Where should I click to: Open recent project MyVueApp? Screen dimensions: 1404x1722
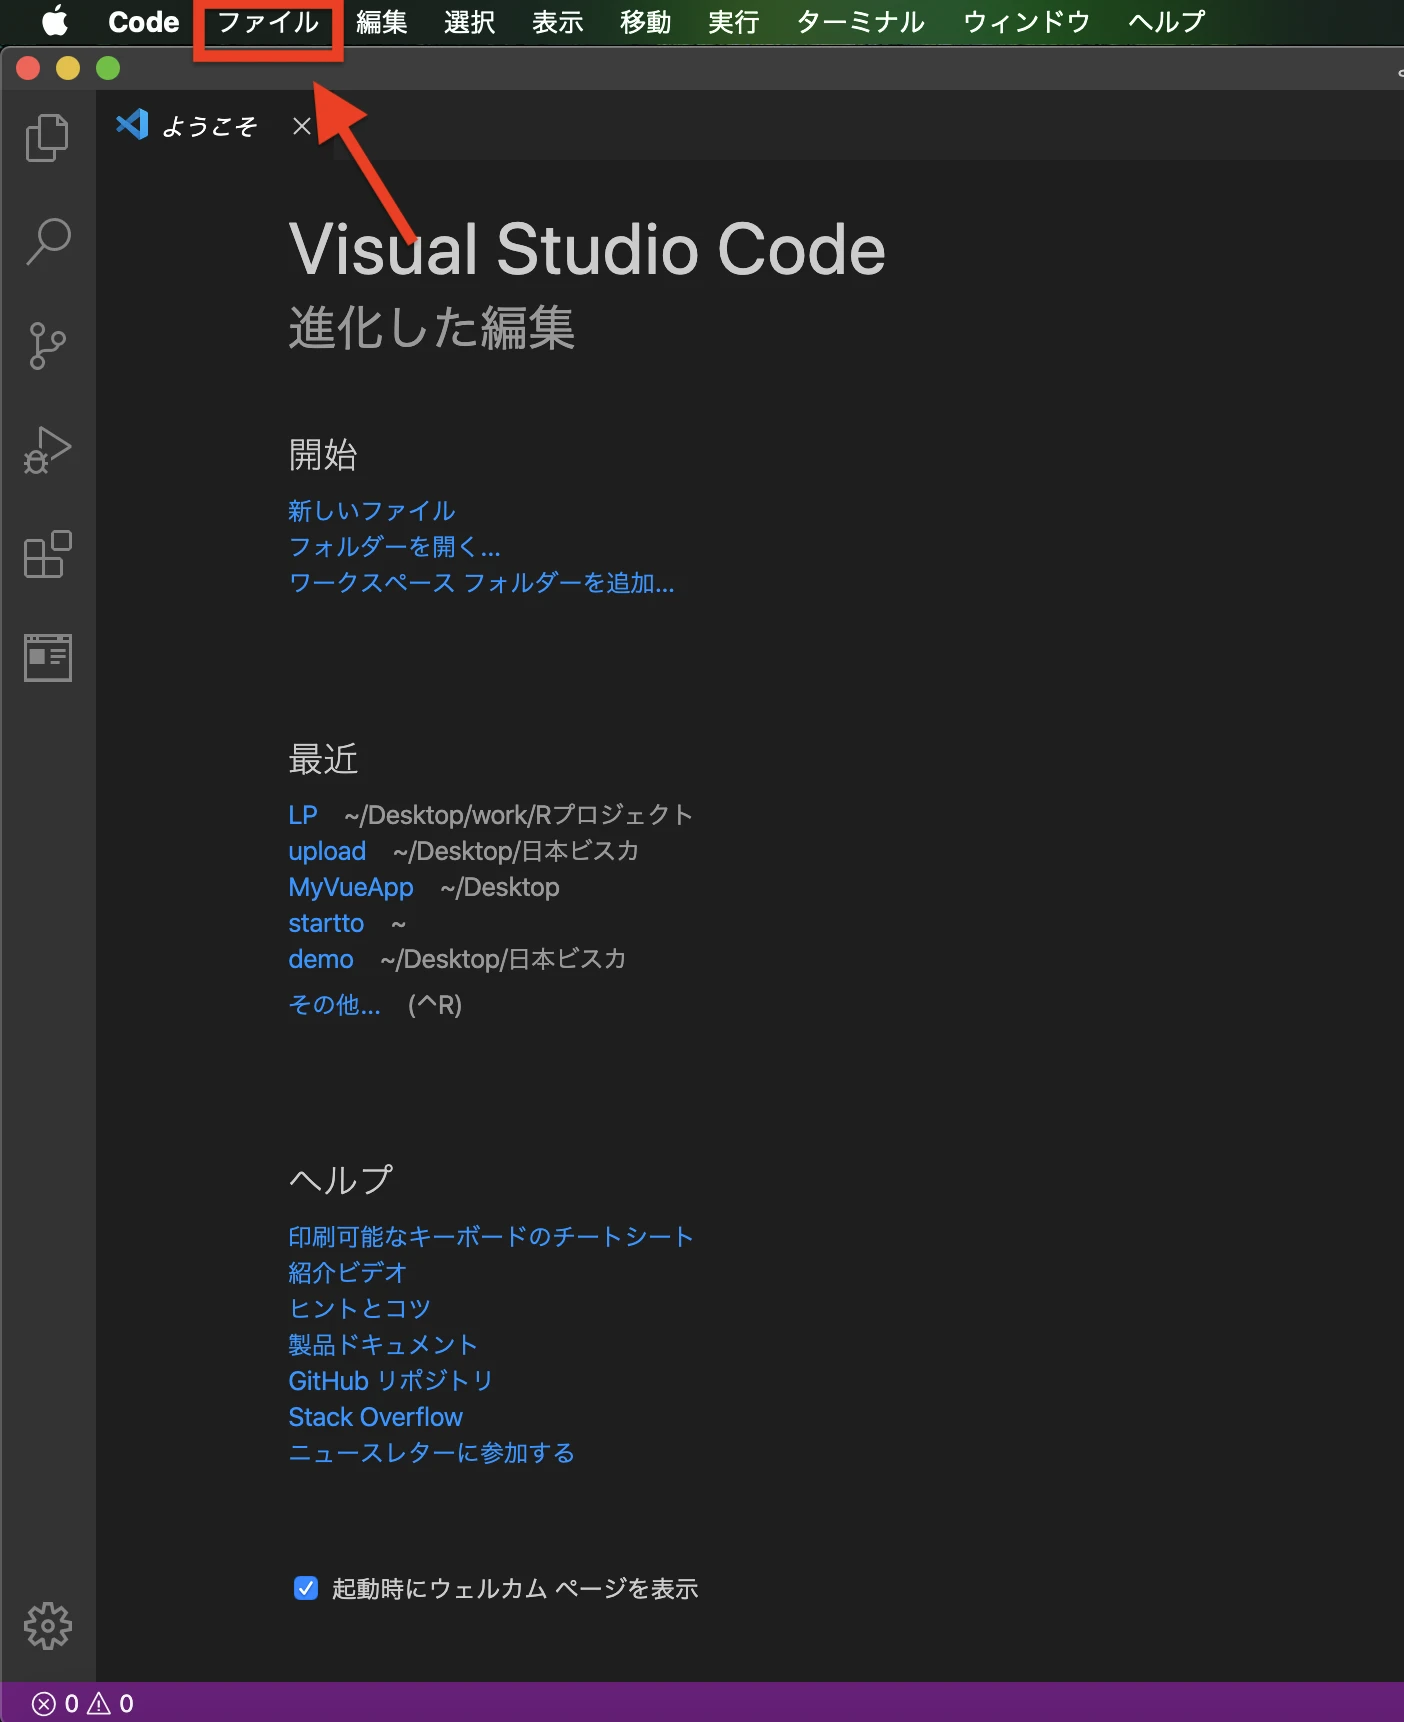click(x=351, y=887)
